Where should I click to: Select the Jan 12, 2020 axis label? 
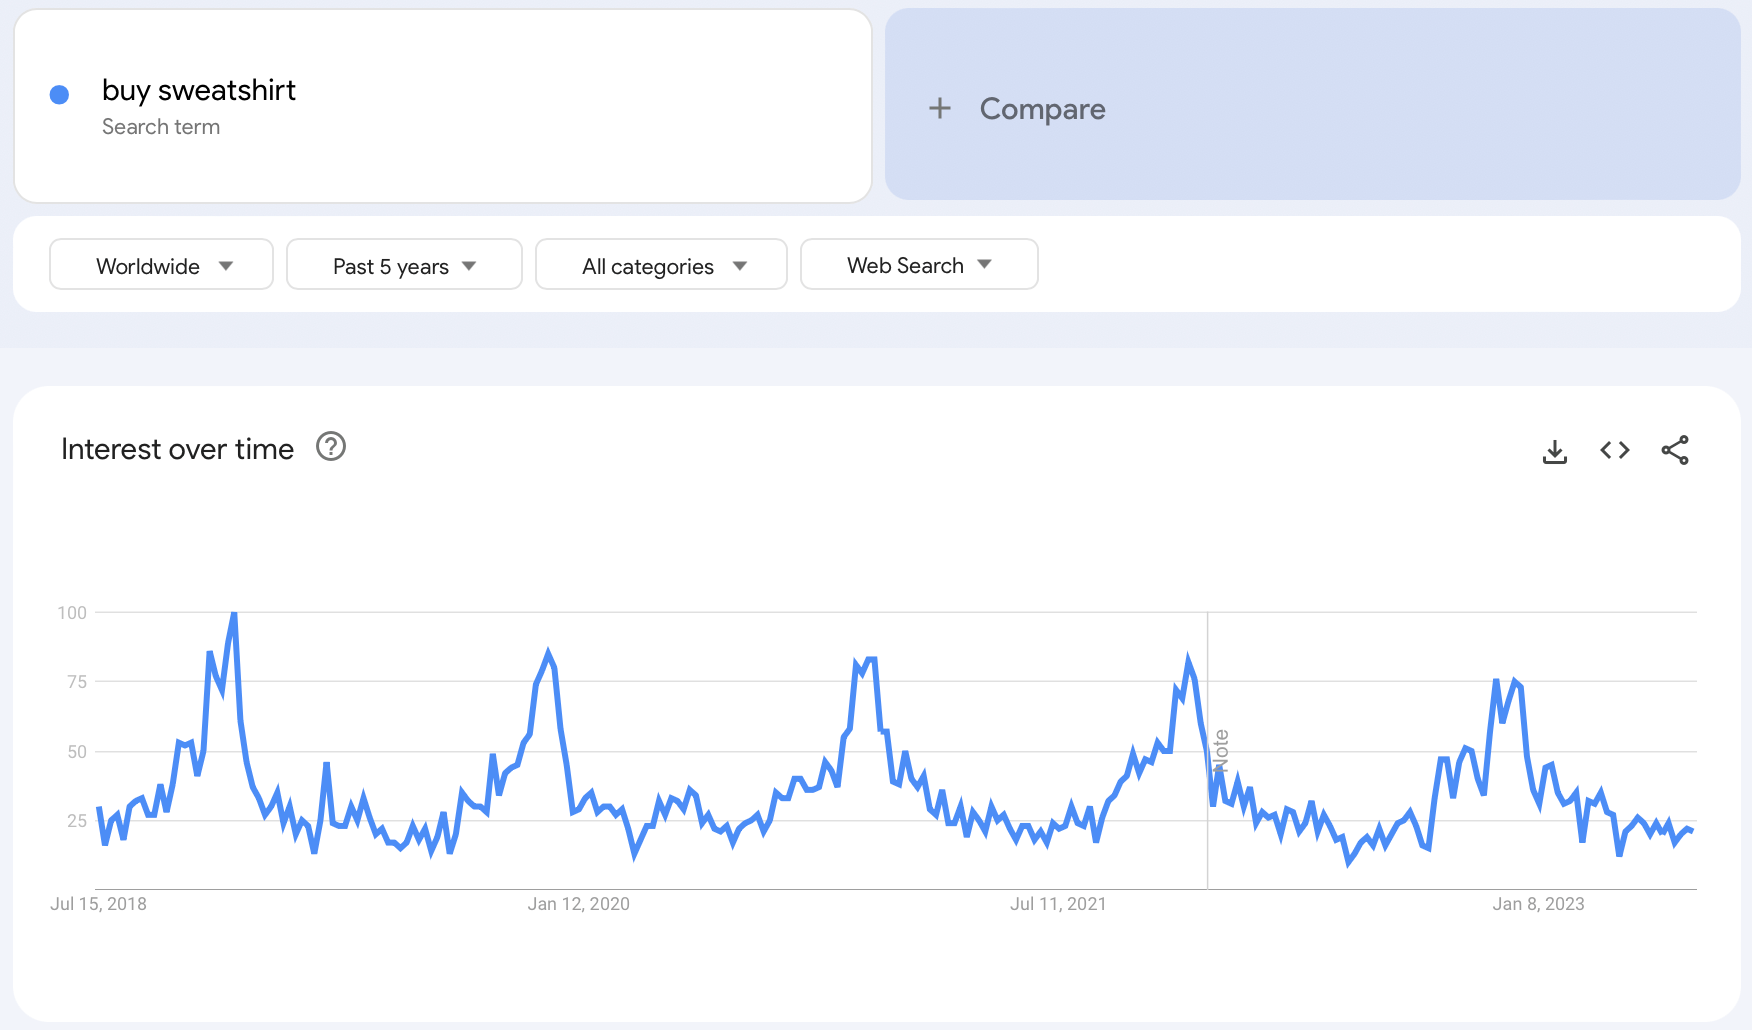point(578,904)
